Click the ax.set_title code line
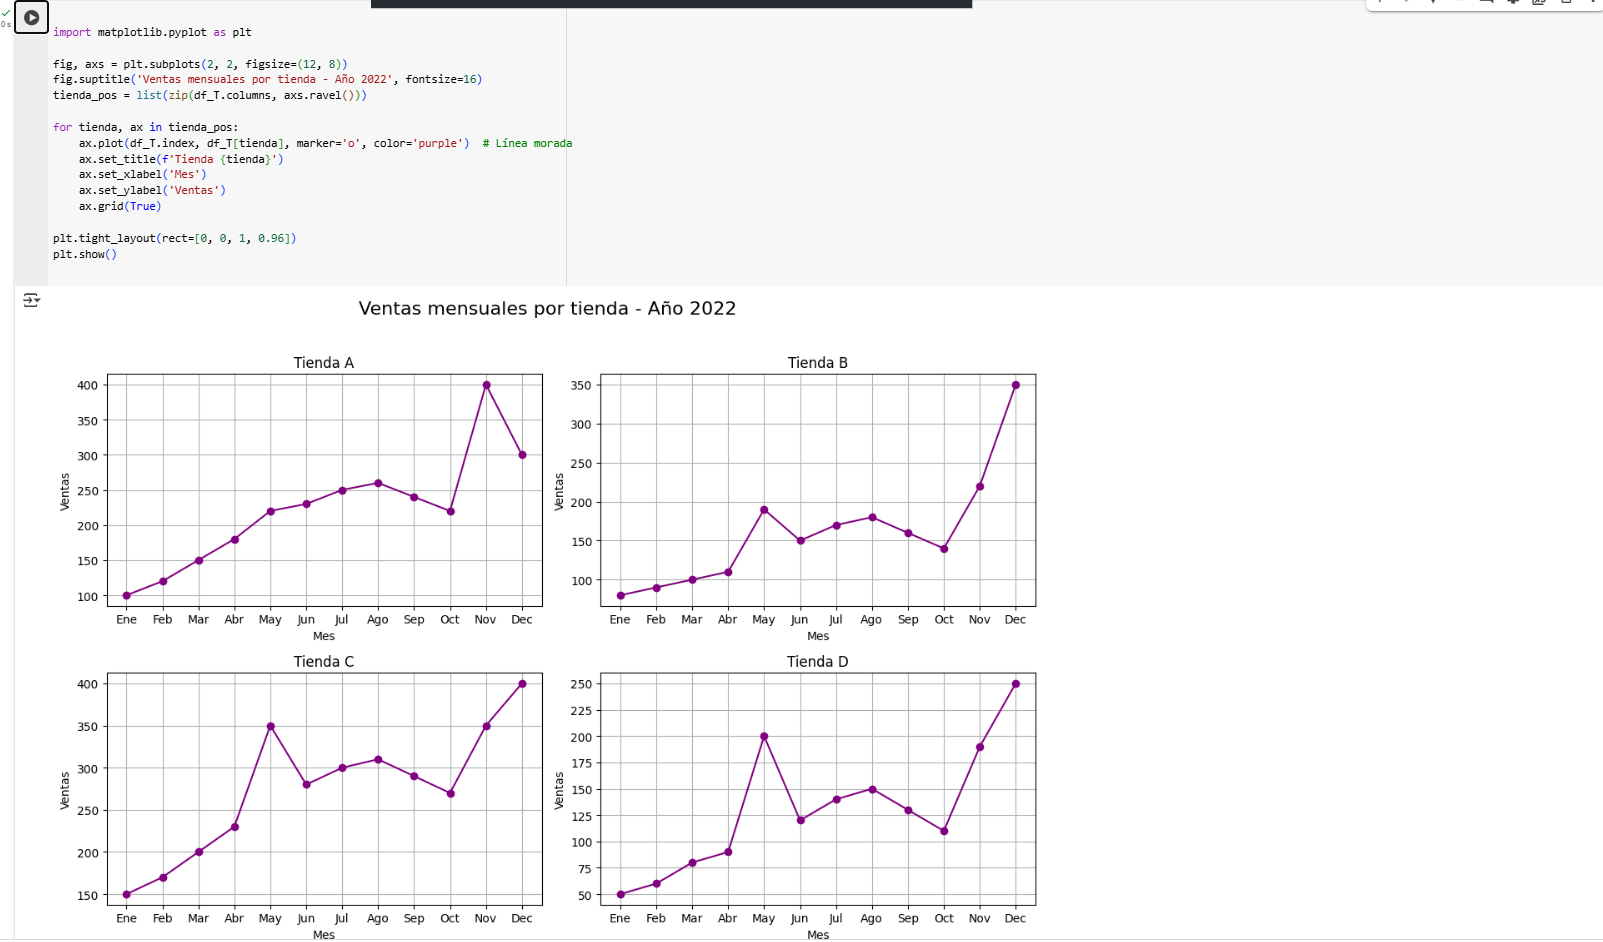Screen dimensions: 1603x942 pyautogui.click(x=181, y=159)
